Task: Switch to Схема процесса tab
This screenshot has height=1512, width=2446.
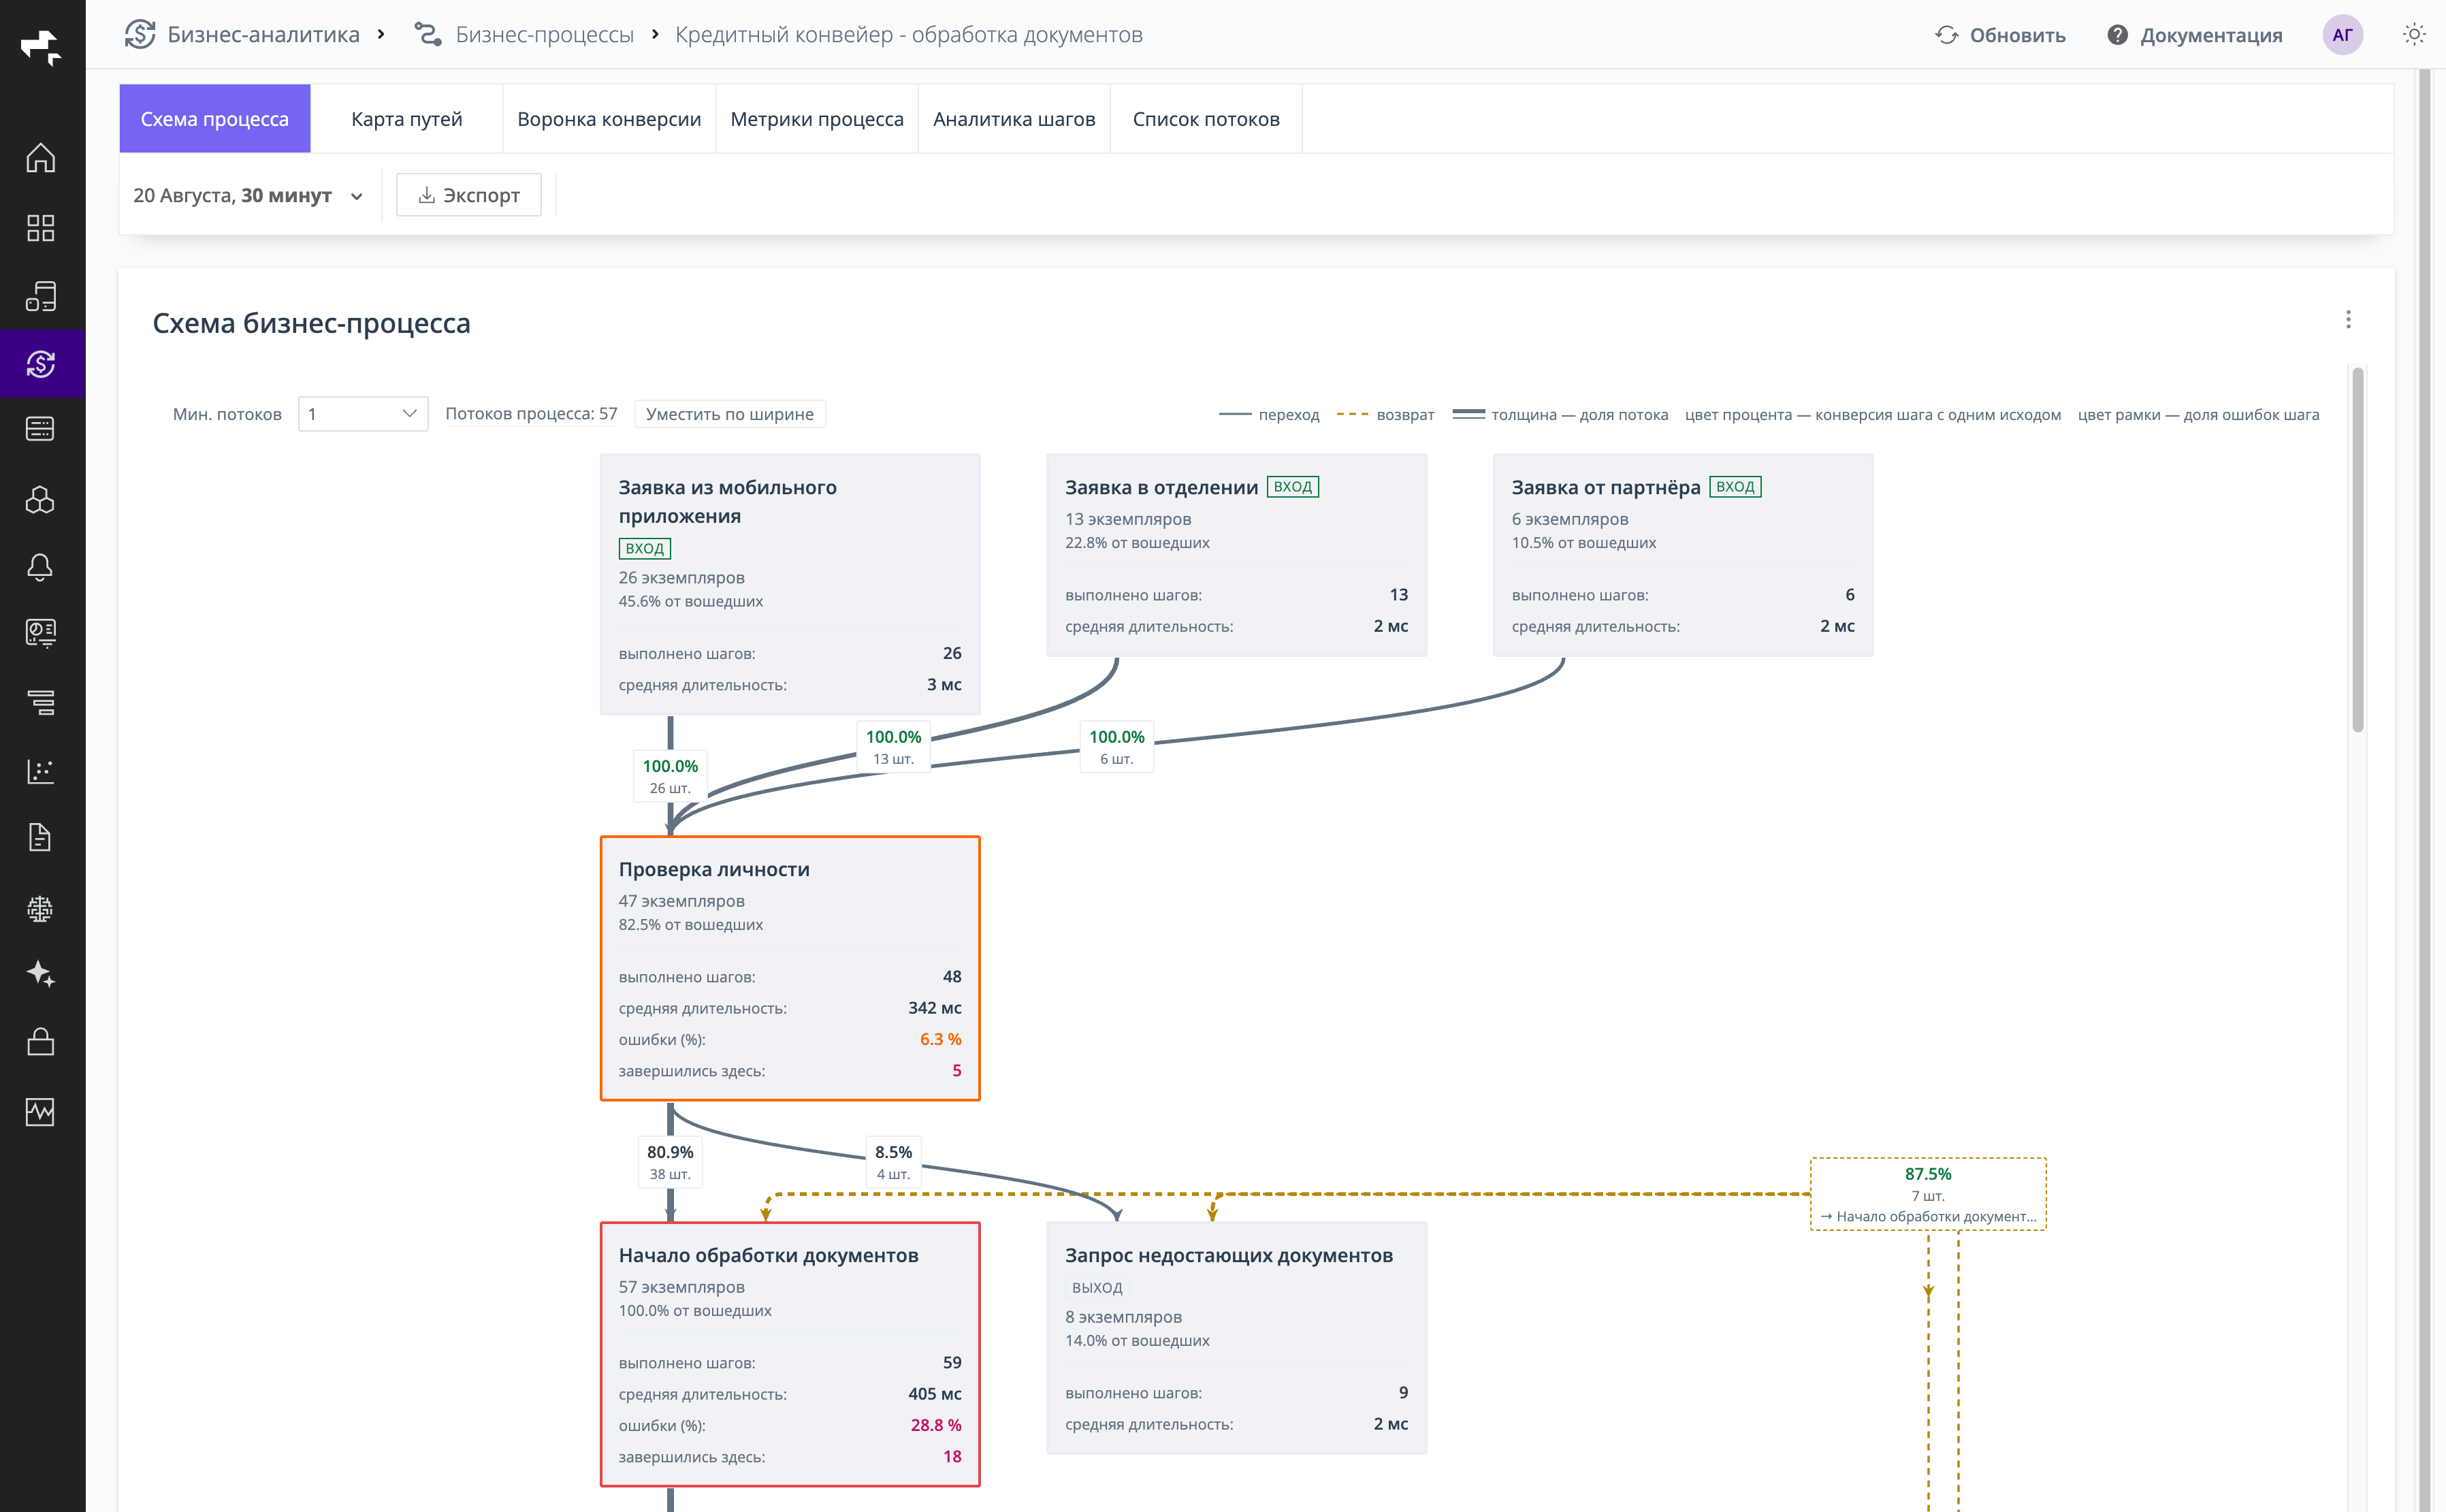Action: [x=215, y=119]
